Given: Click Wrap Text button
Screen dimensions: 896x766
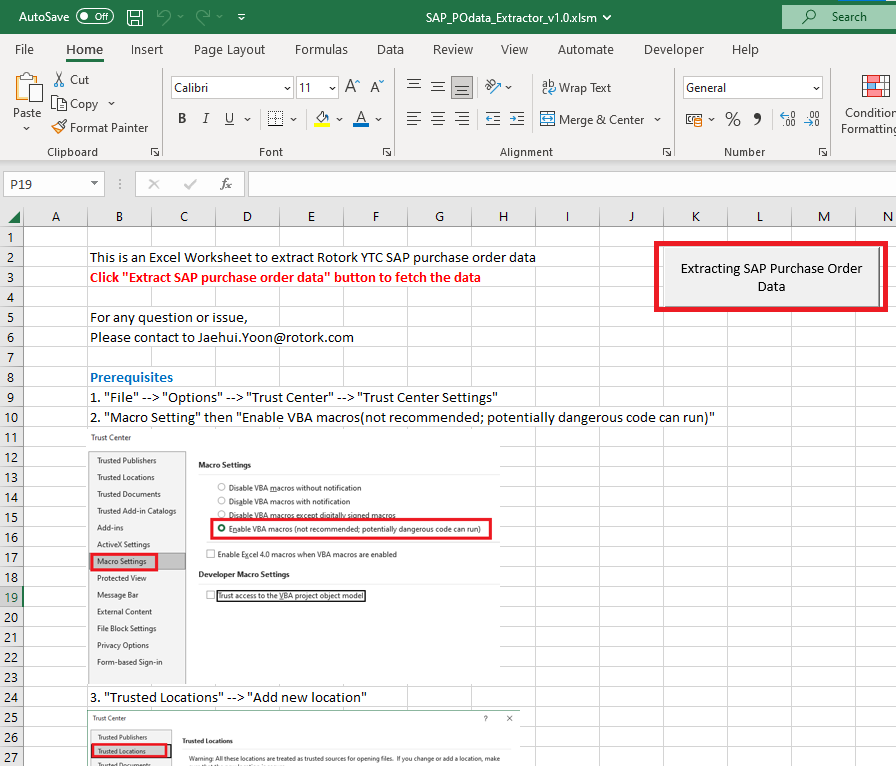Looking at the screenshot, I should point(576,87).
